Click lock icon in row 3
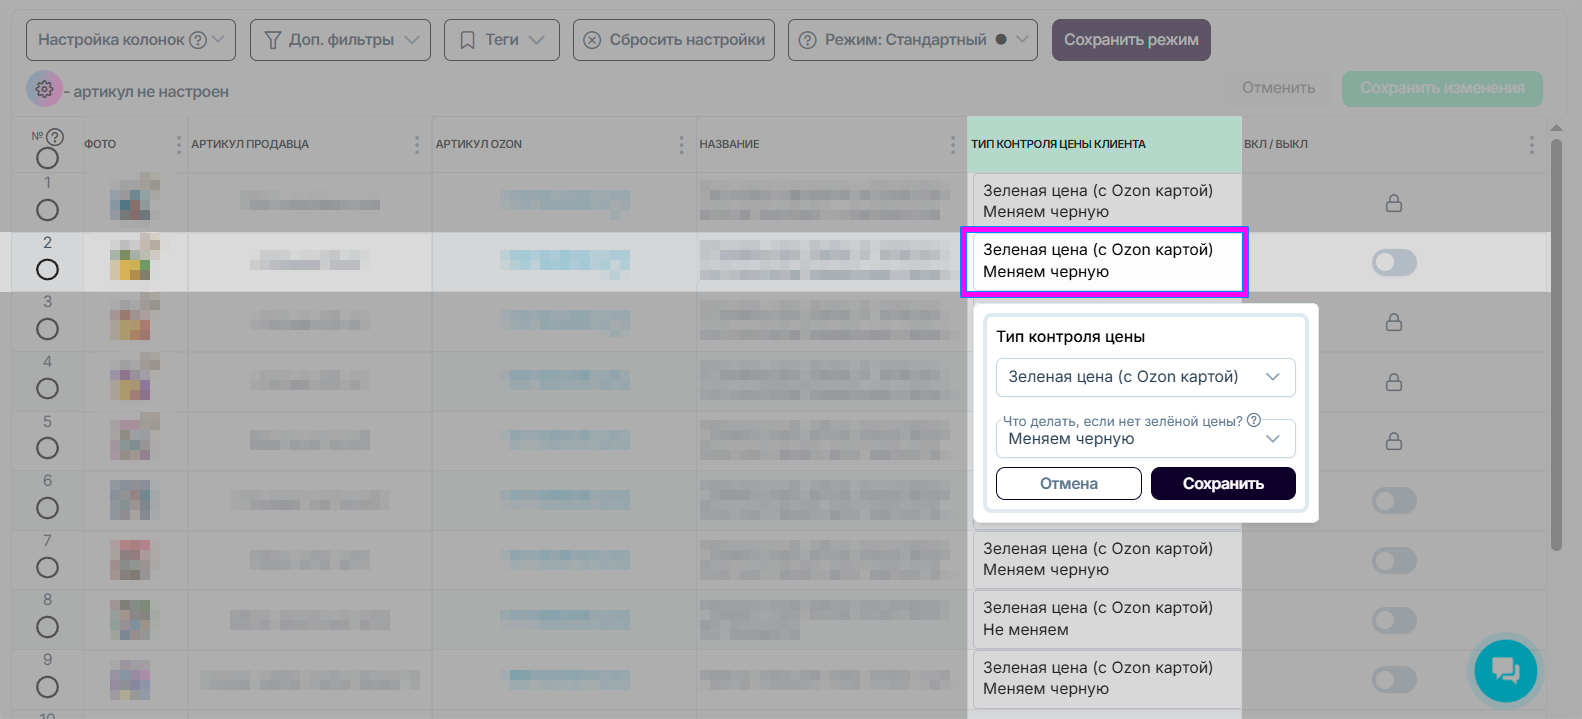 pos(1393,322)
